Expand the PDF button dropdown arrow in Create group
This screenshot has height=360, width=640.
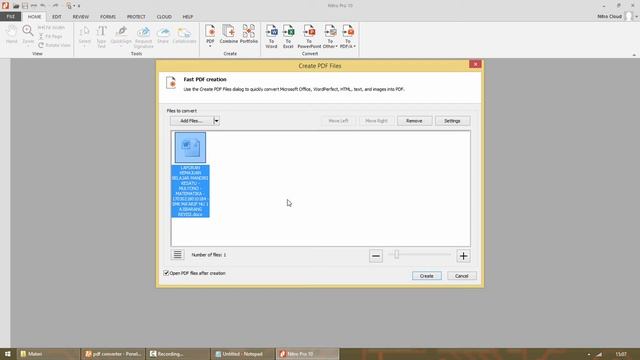tap(210, 46)
